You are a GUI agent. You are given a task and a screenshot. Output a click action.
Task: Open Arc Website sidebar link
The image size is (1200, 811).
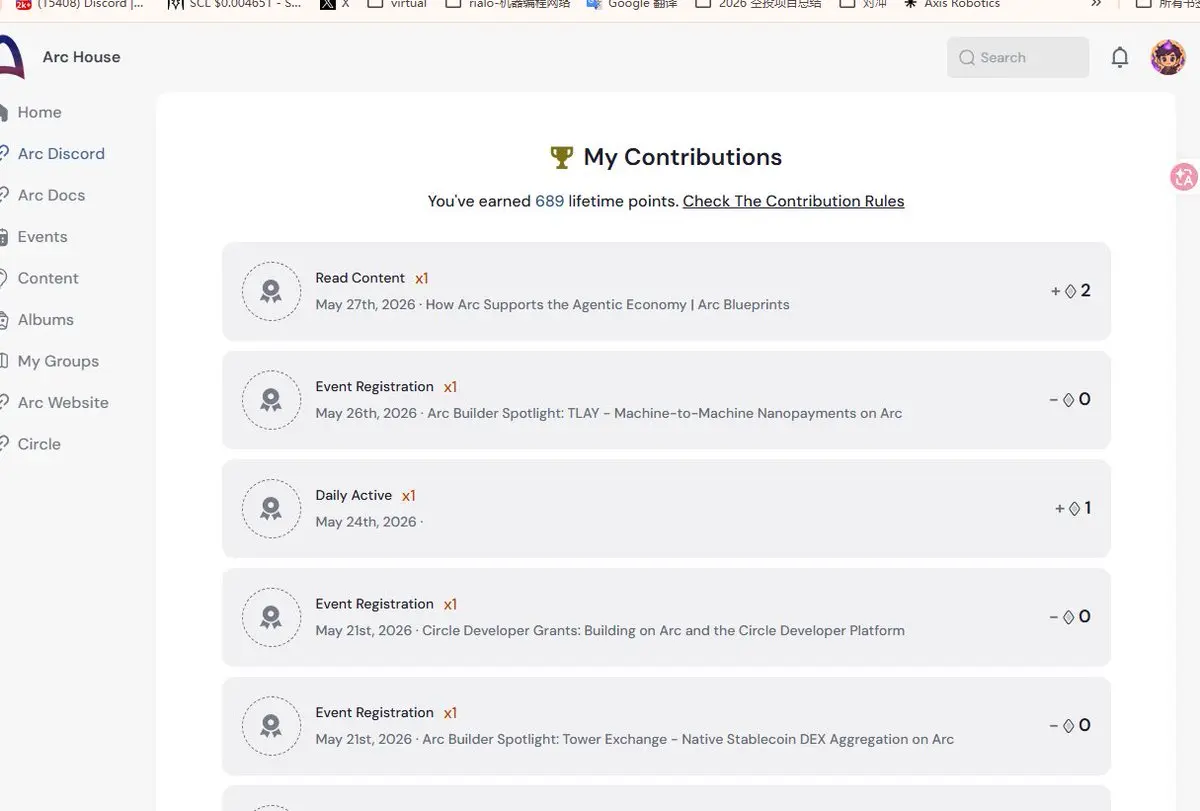coord(63,403)
